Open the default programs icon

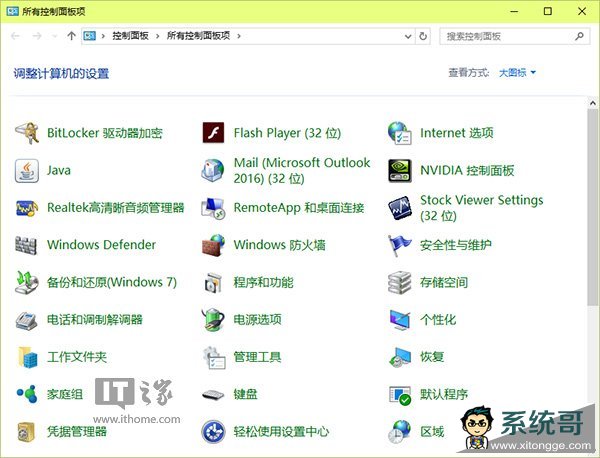[x=399, y=395]
